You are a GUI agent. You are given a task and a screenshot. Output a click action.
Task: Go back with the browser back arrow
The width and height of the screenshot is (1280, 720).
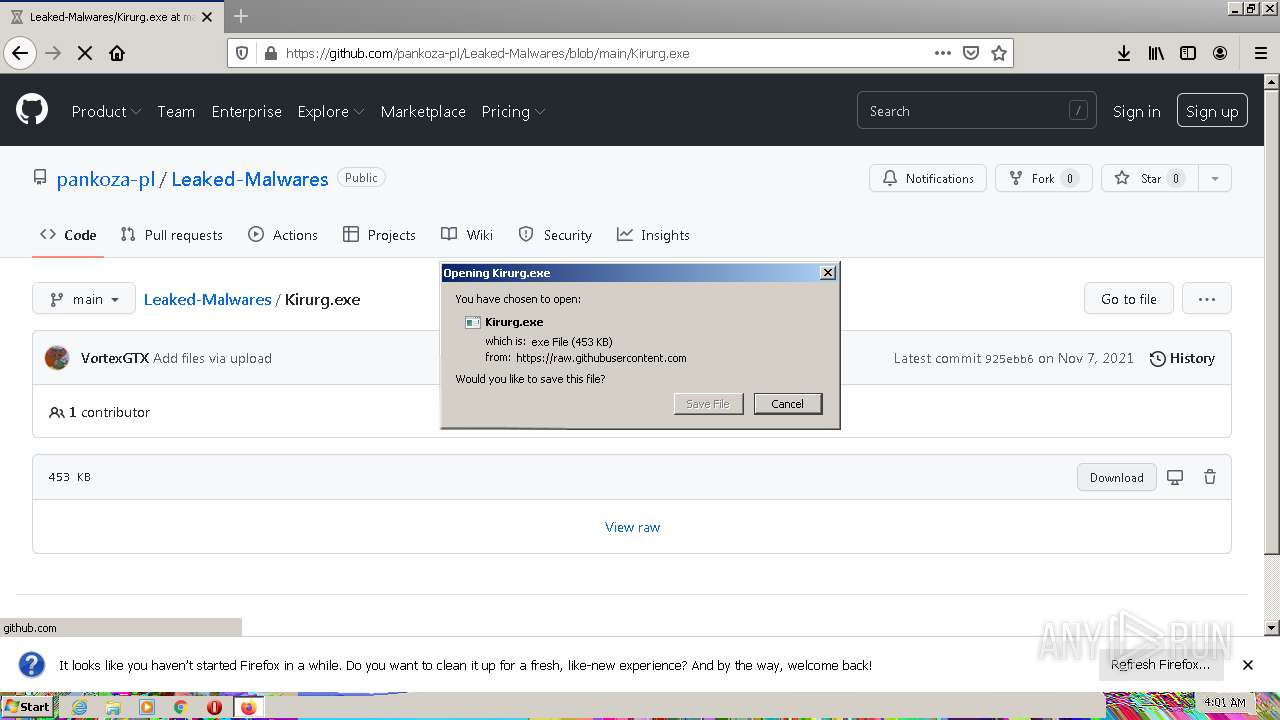point(20,53)
